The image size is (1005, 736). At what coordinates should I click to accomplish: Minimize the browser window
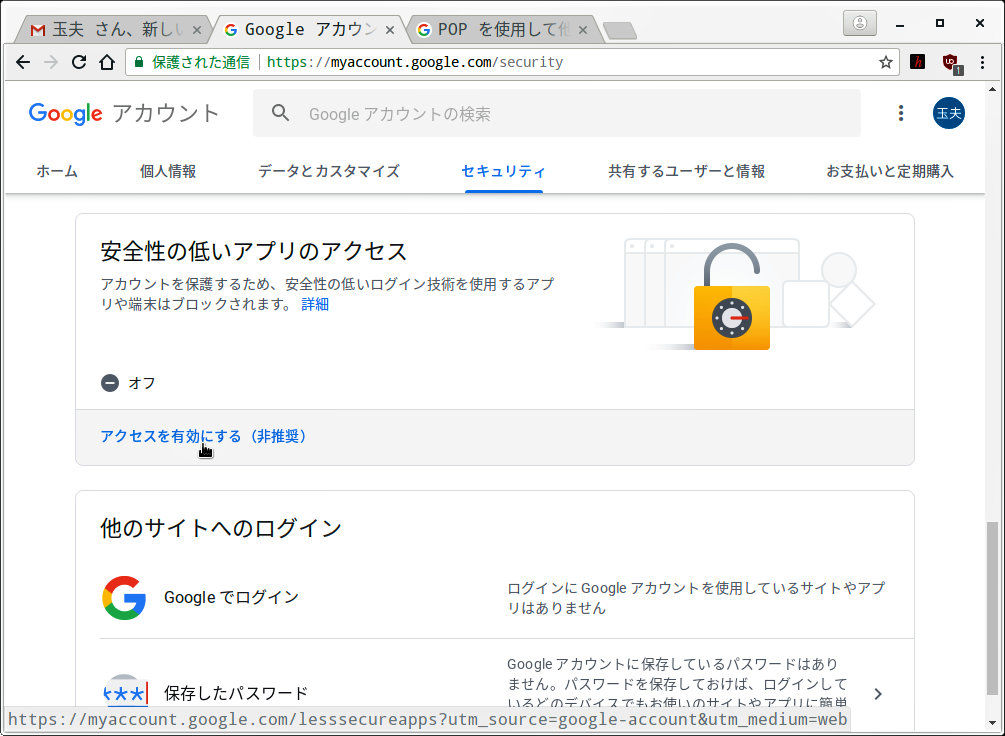[900, 24]
